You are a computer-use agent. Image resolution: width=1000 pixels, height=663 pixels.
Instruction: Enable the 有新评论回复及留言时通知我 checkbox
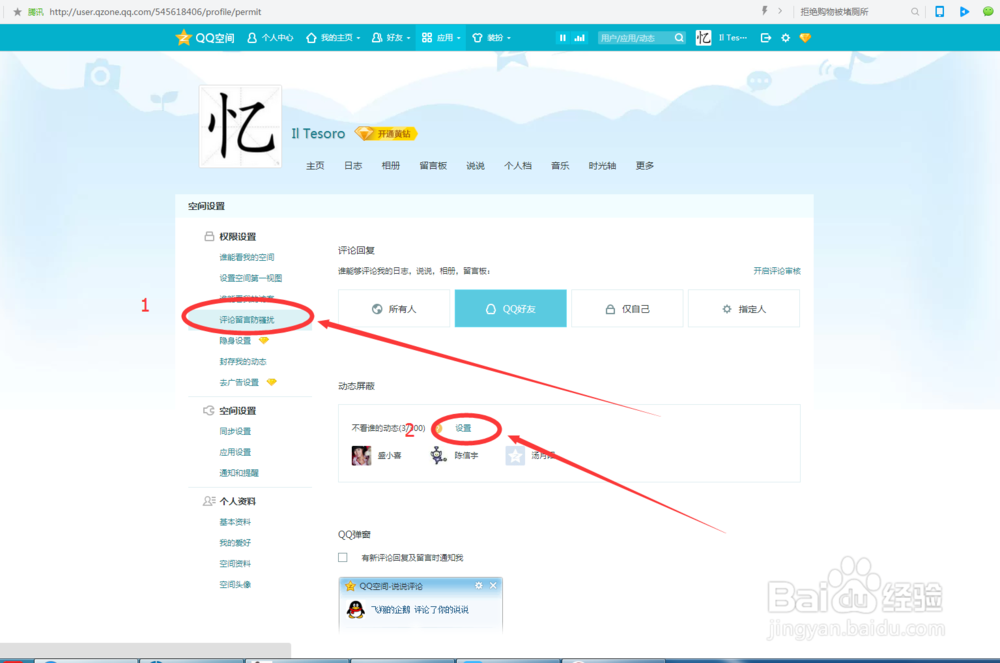click(343, 557)
